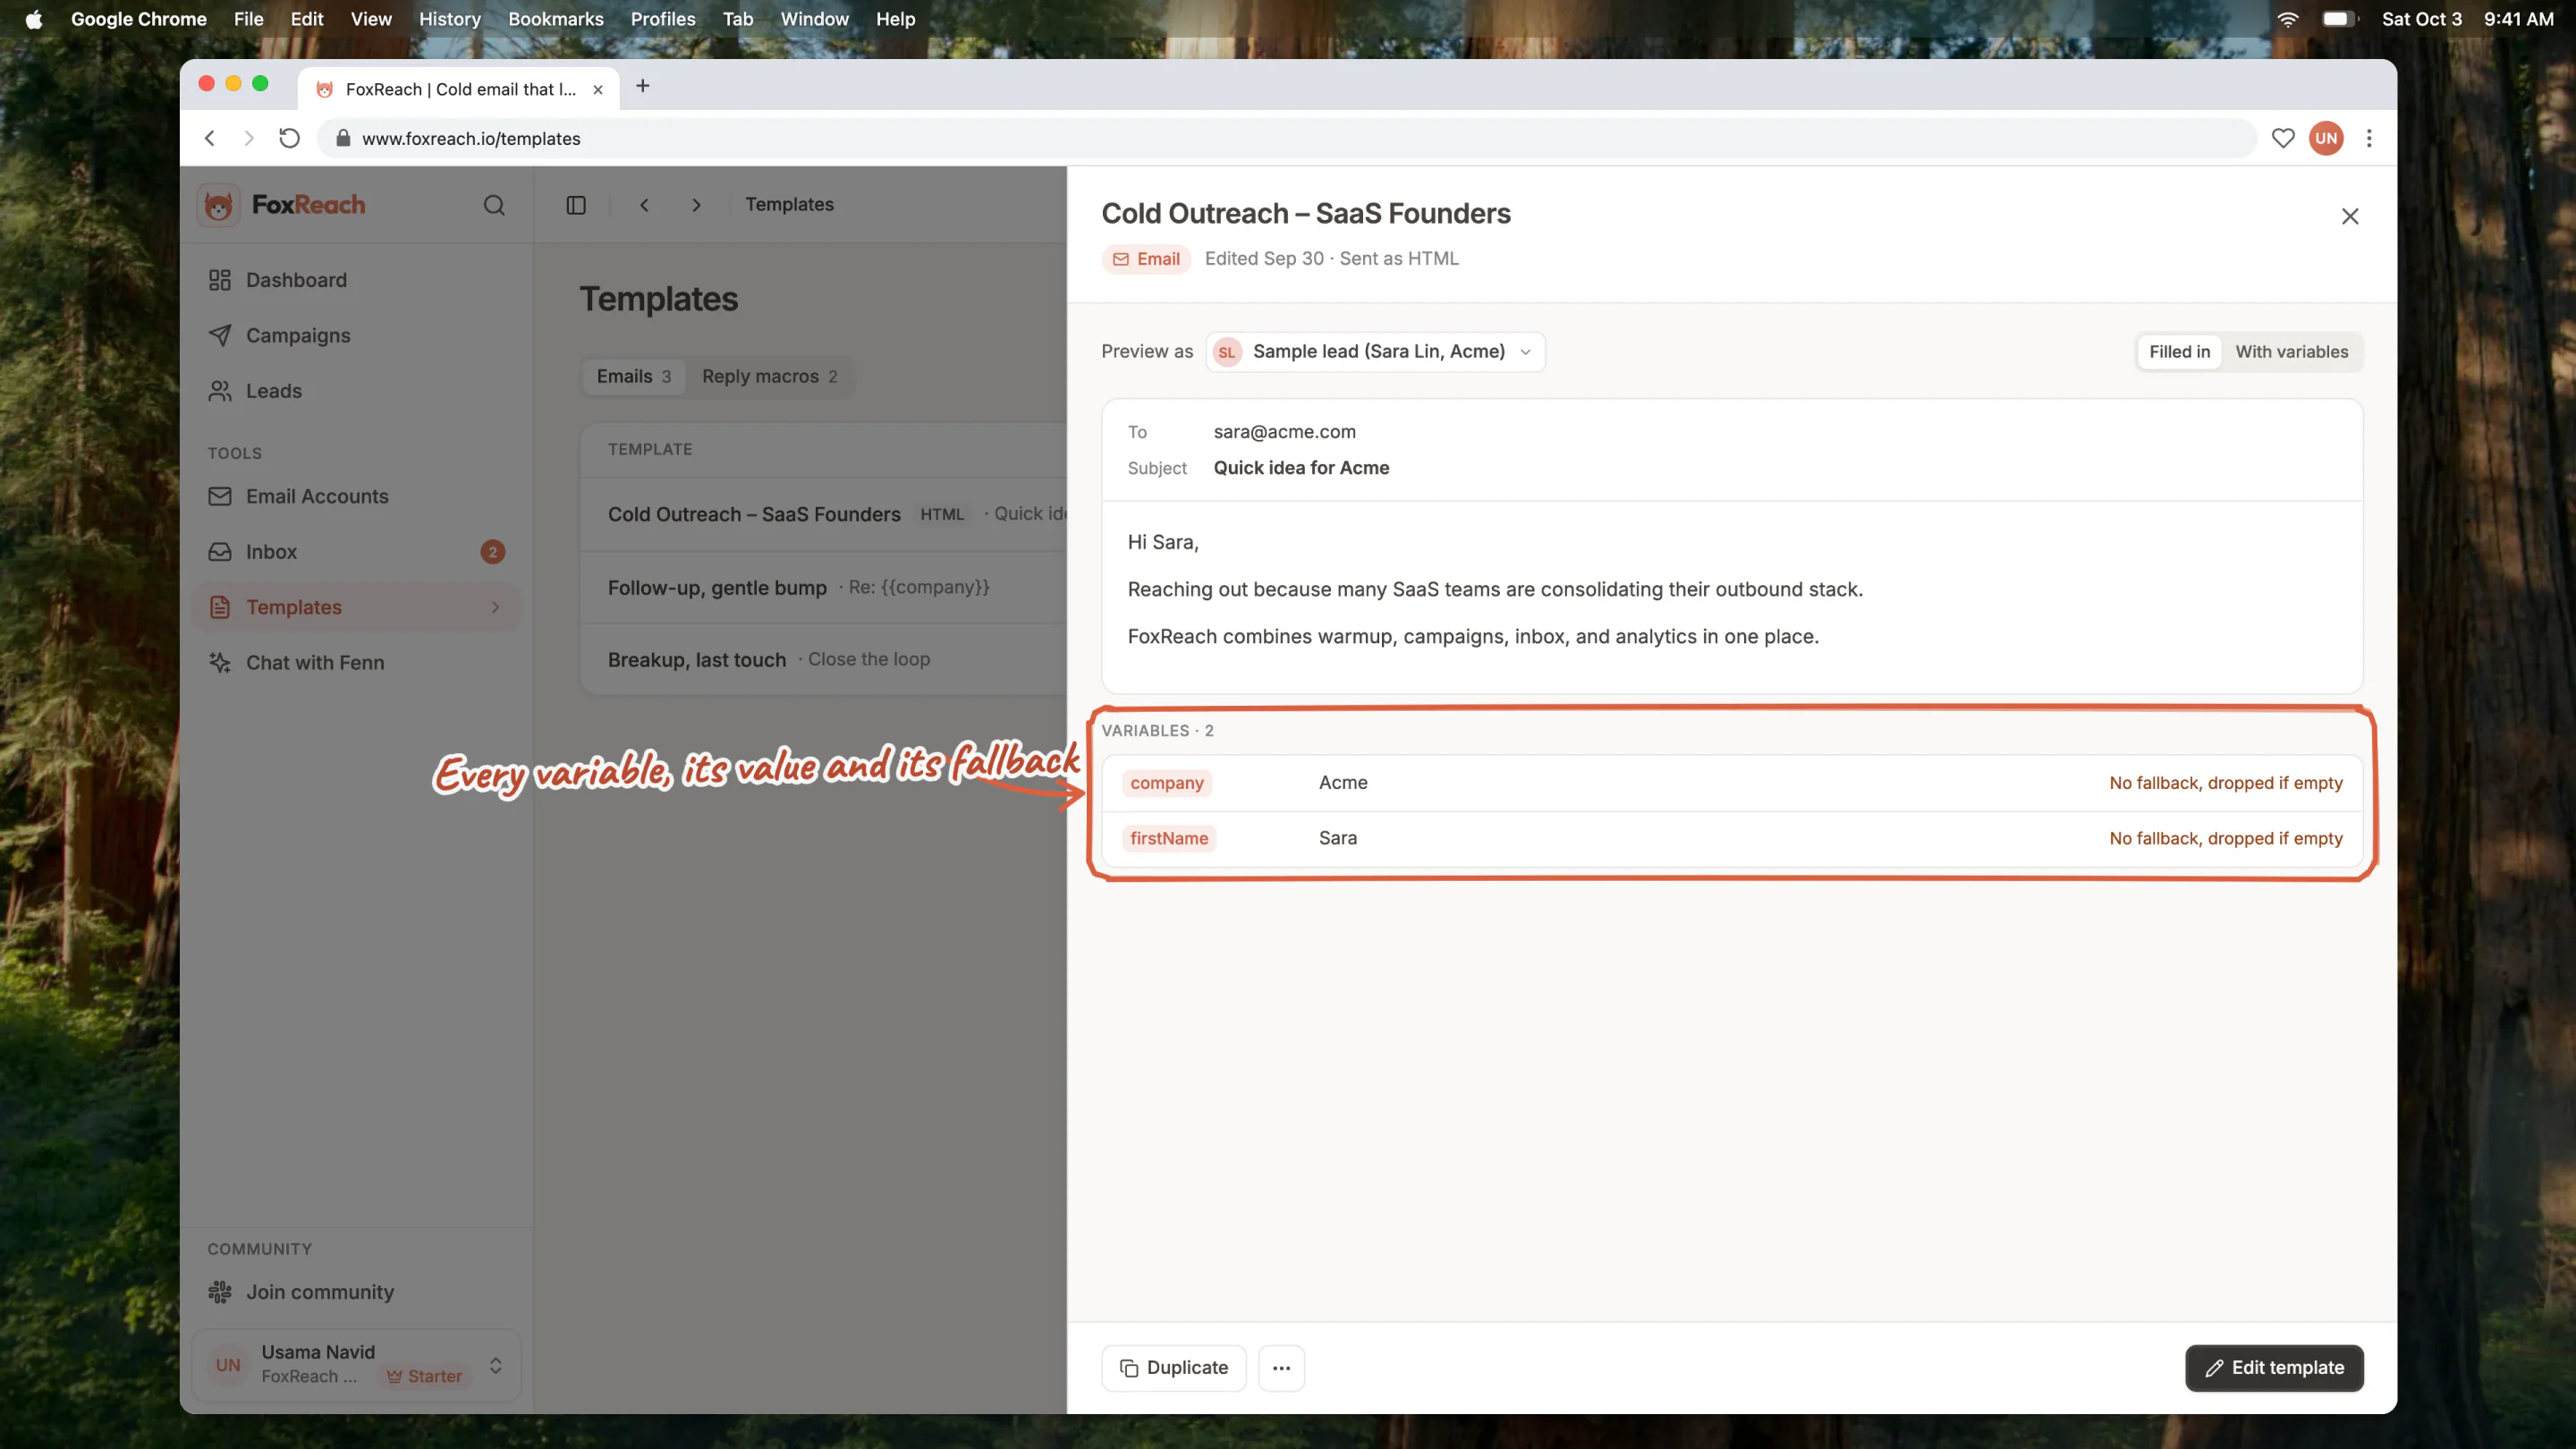Open Breakup, last touch template row

coord(824,659)
